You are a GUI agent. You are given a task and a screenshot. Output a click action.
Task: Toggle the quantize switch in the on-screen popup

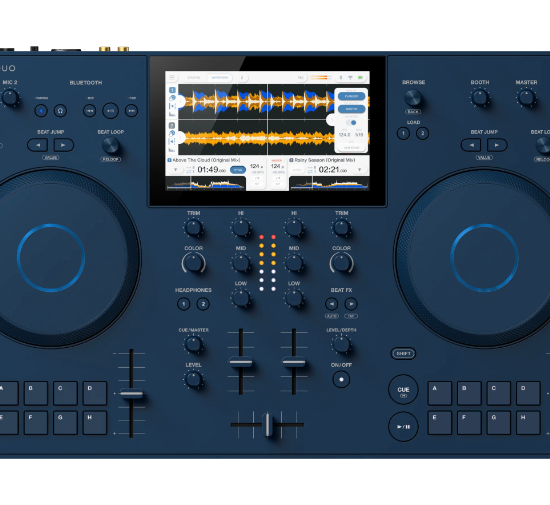pos(351,122)
